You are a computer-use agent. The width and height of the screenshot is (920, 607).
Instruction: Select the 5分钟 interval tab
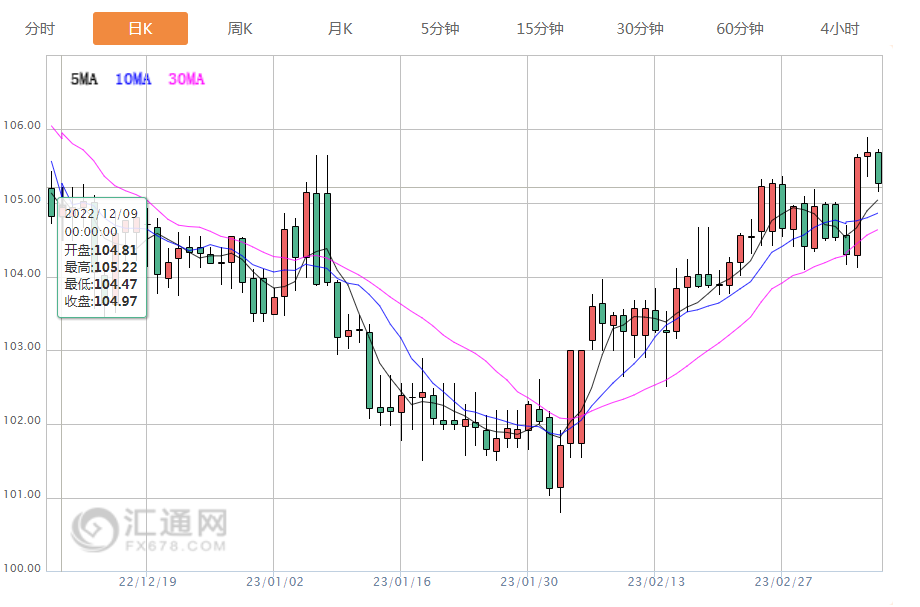pos(440,29)
